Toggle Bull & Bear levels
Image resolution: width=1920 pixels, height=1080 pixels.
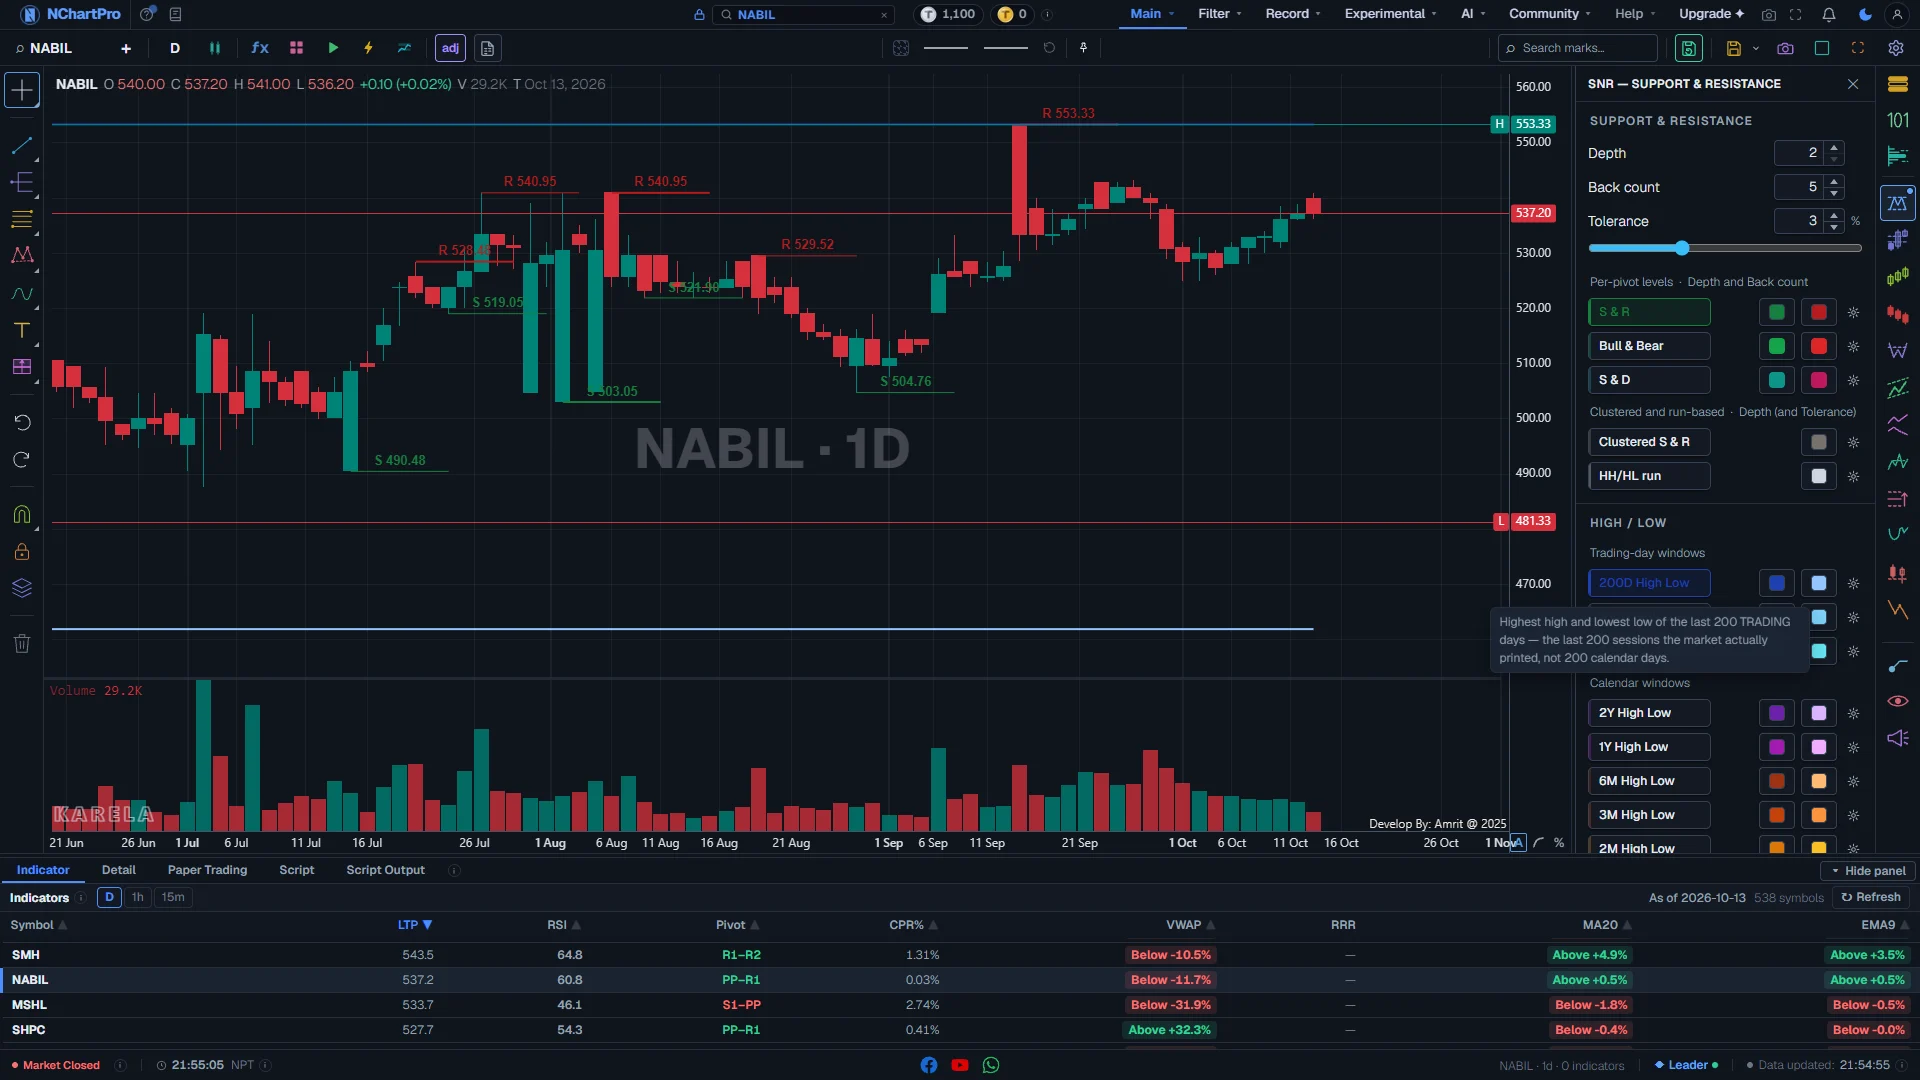[1649, 346]
